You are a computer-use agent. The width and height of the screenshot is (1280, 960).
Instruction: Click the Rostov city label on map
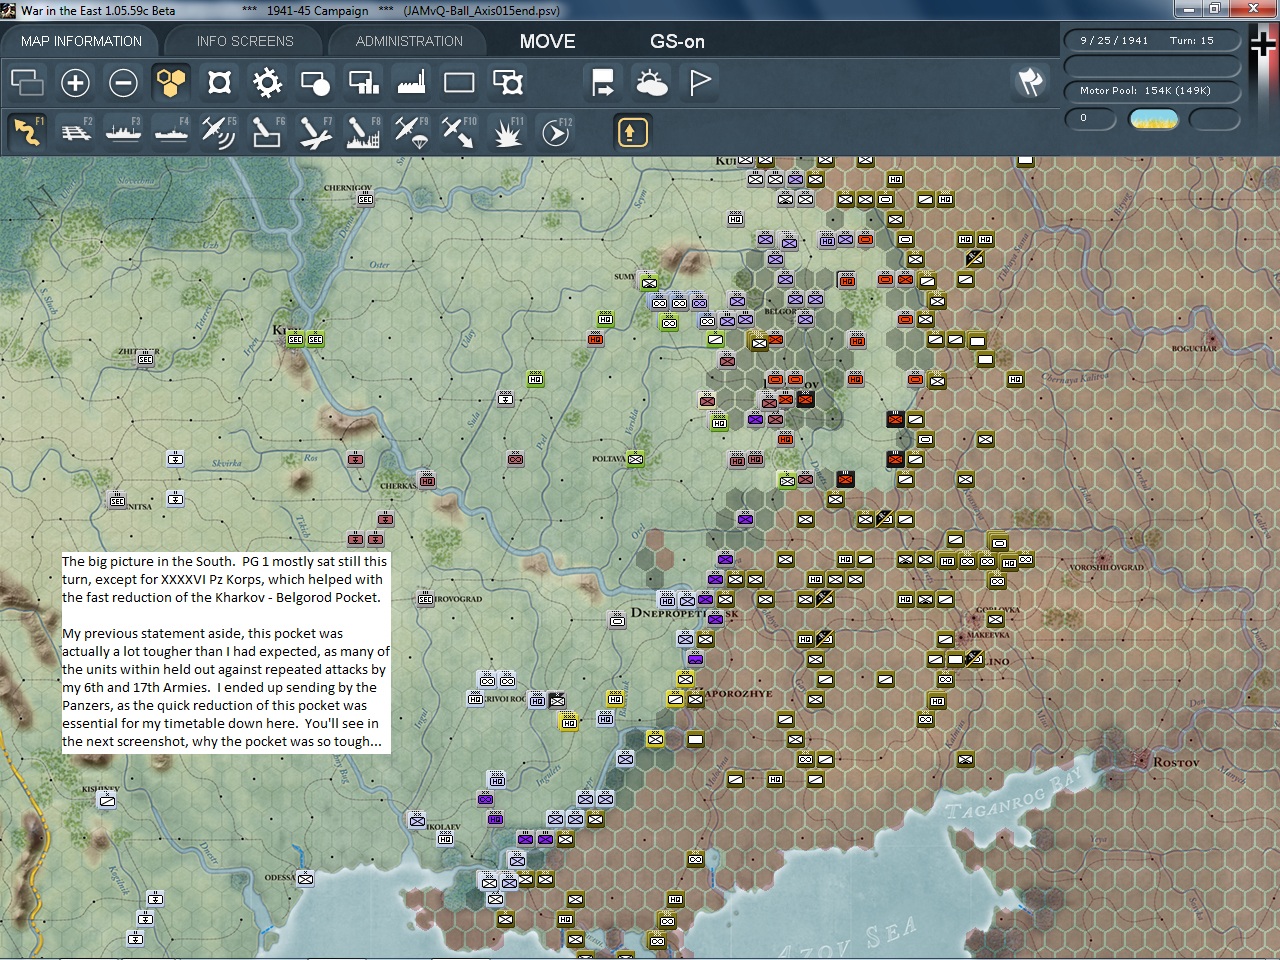pos(1175,762)
